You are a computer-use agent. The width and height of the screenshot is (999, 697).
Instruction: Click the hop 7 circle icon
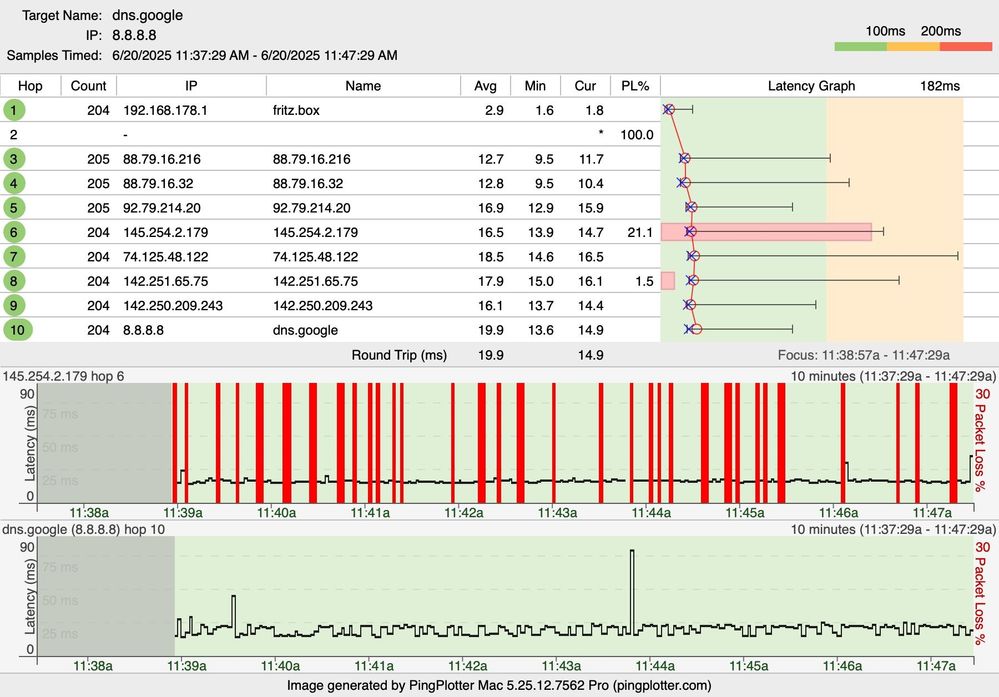tap(14, 257)
